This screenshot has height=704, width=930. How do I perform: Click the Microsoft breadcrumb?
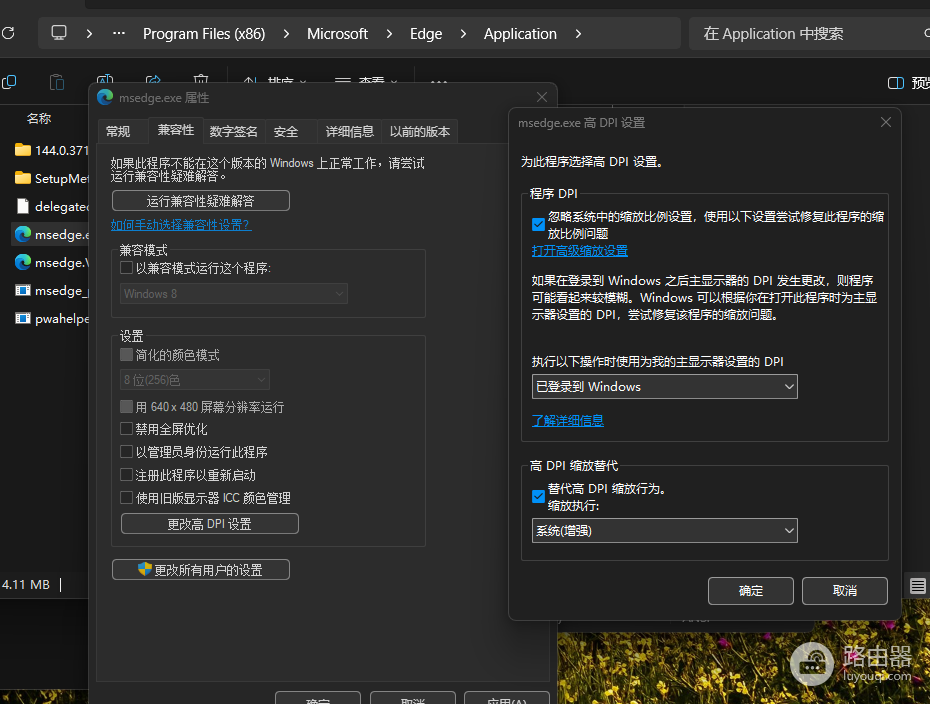click(x=337, y=34)
